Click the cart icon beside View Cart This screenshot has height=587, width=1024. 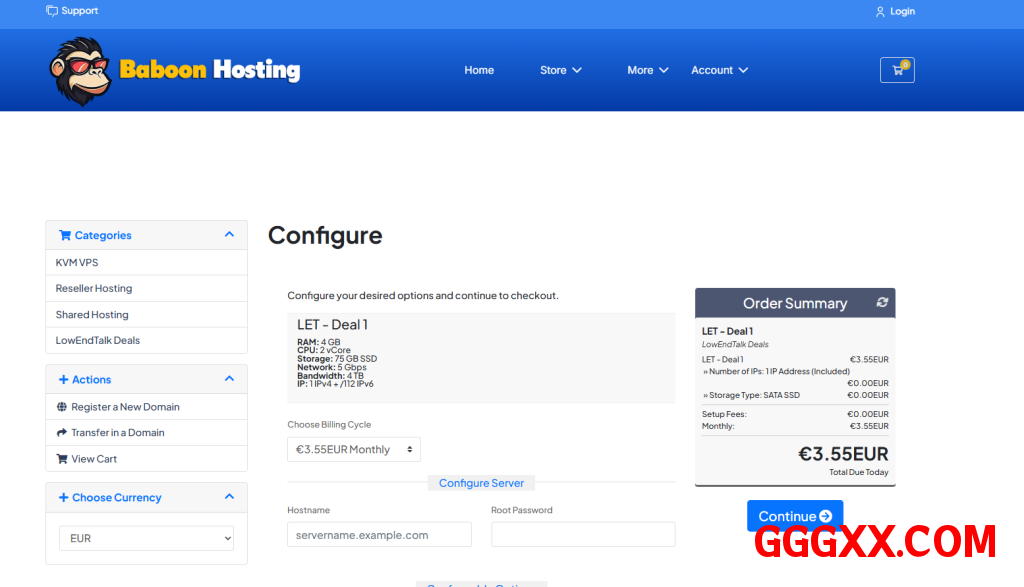62,459
